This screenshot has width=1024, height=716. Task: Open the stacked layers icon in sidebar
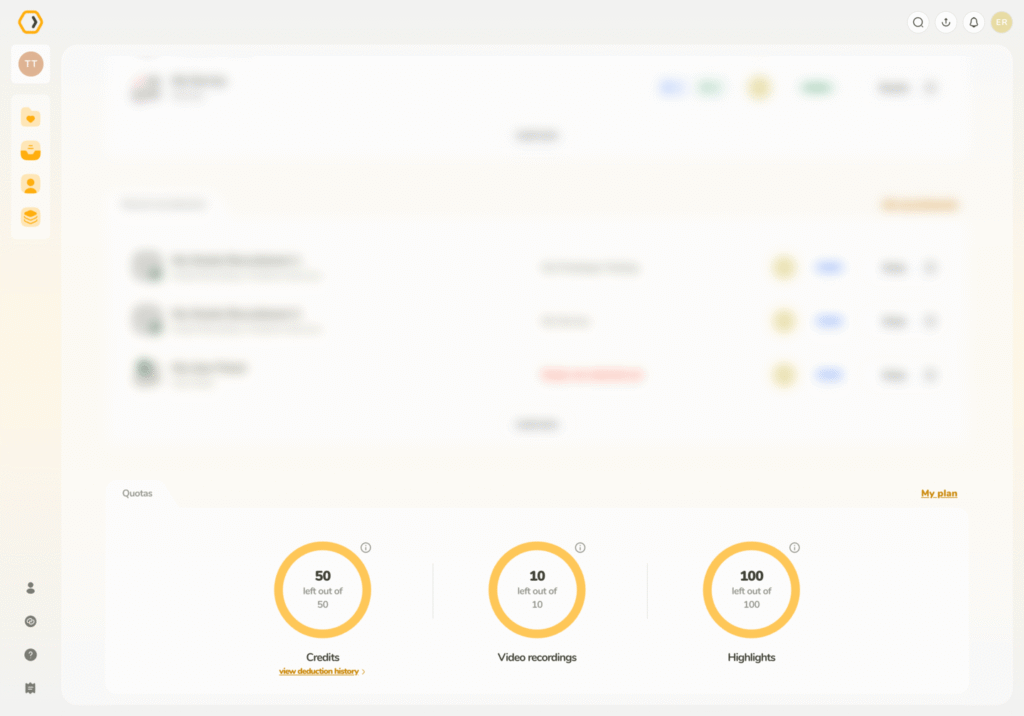[x=31, y=217]
